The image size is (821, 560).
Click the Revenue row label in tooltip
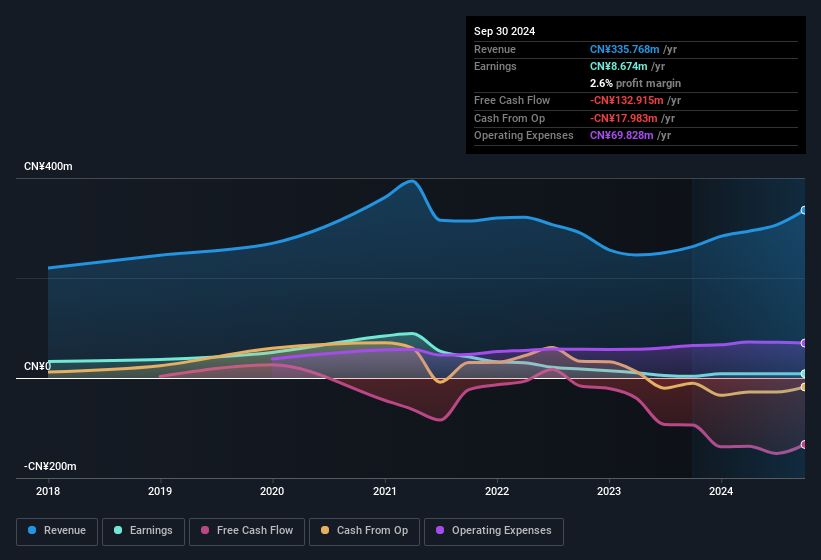point(495,49)
